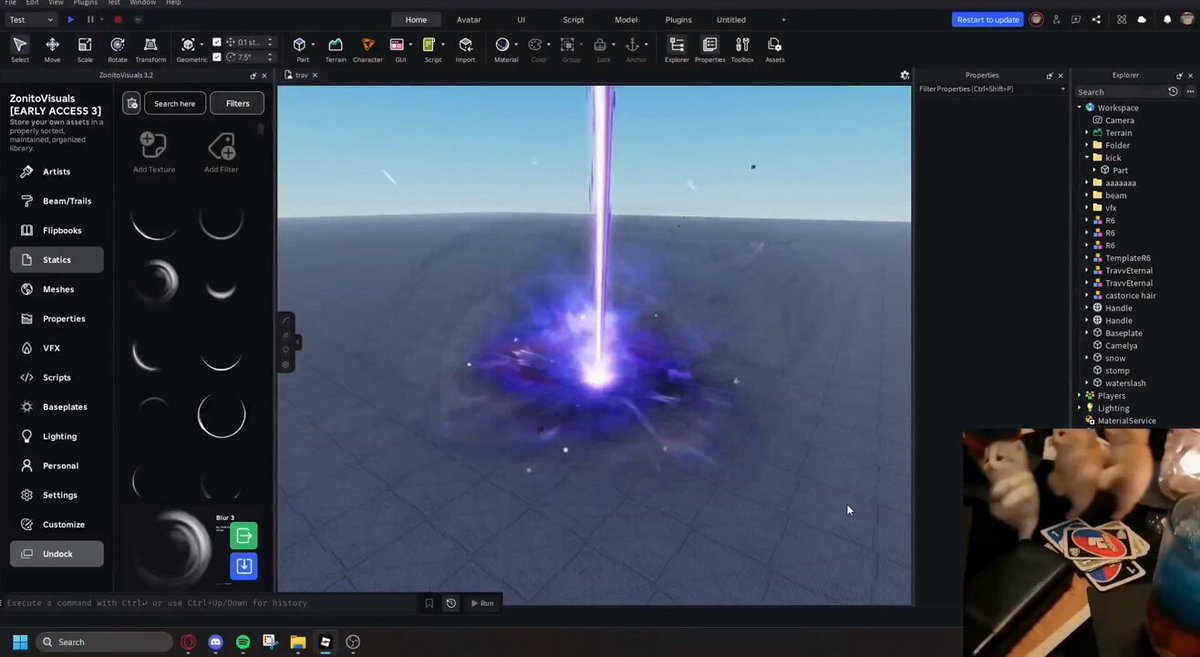This screenshot has width=1200, height=657.
Task: Open the Terrain editor
Action: click(335, 49)
